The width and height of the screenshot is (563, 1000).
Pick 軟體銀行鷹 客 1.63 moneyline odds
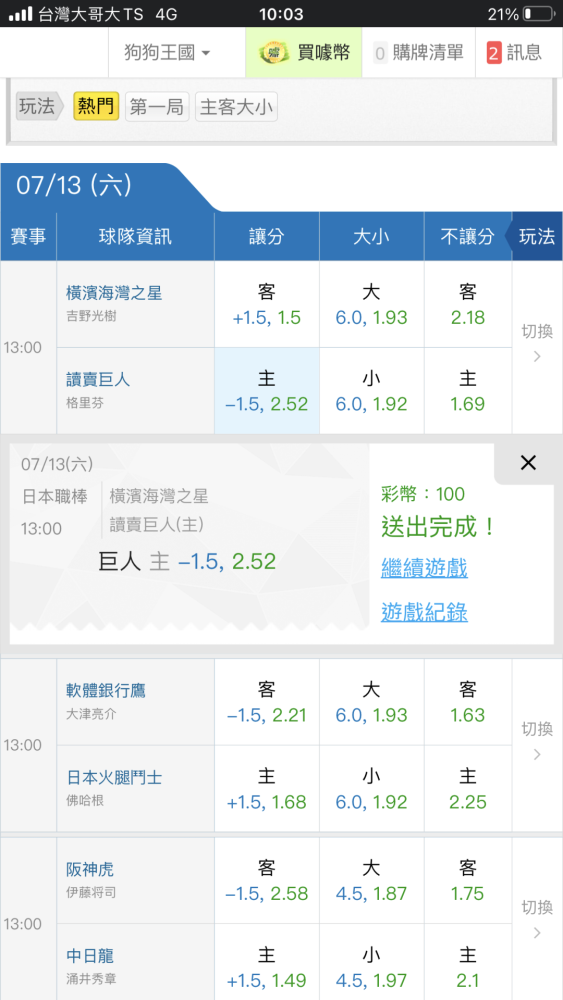pyautogui.click(x=467, y=702)
